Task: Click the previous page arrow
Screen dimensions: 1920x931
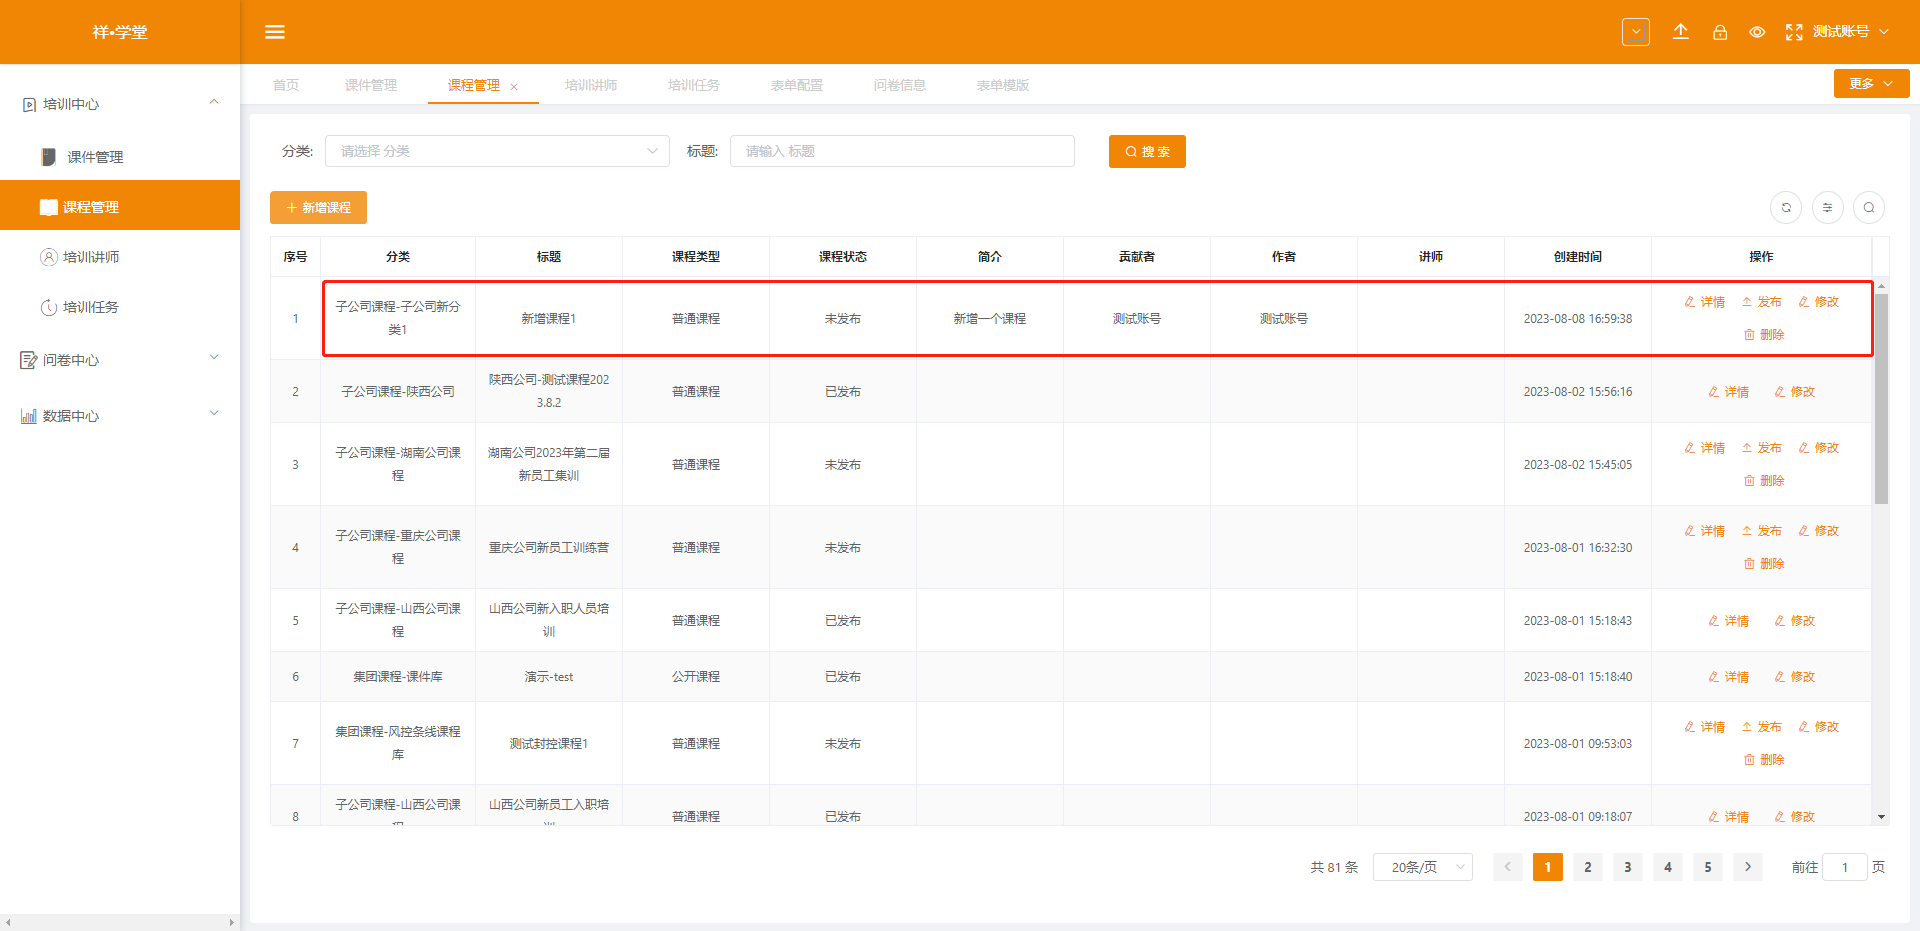Action: [1508, 867]
